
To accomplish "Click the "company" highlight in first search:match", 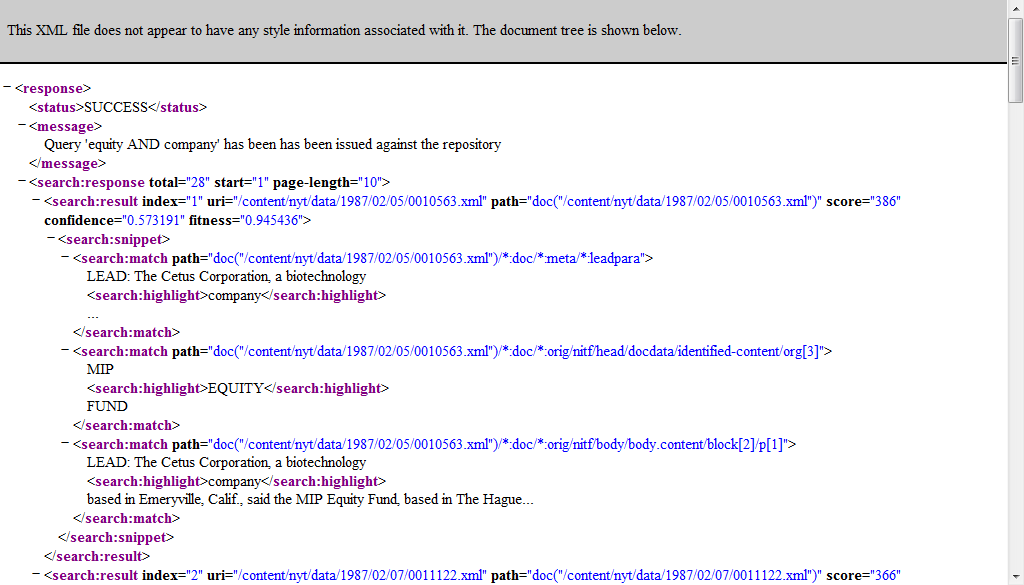I will pos(234,295).
